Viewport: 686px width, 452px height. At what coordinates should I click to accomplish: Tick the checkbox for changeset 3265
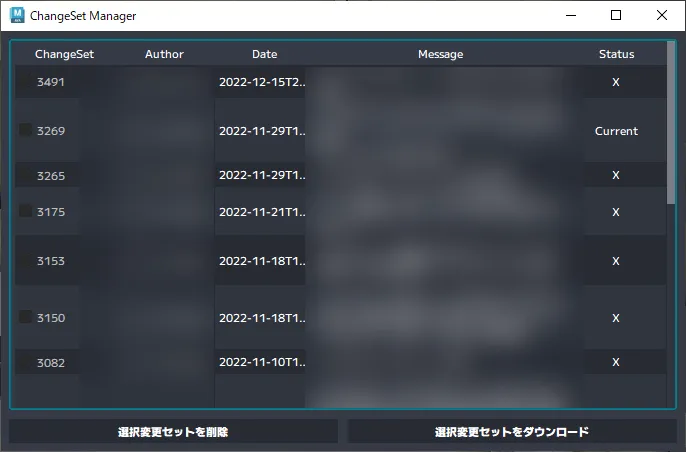pos(25,175)
